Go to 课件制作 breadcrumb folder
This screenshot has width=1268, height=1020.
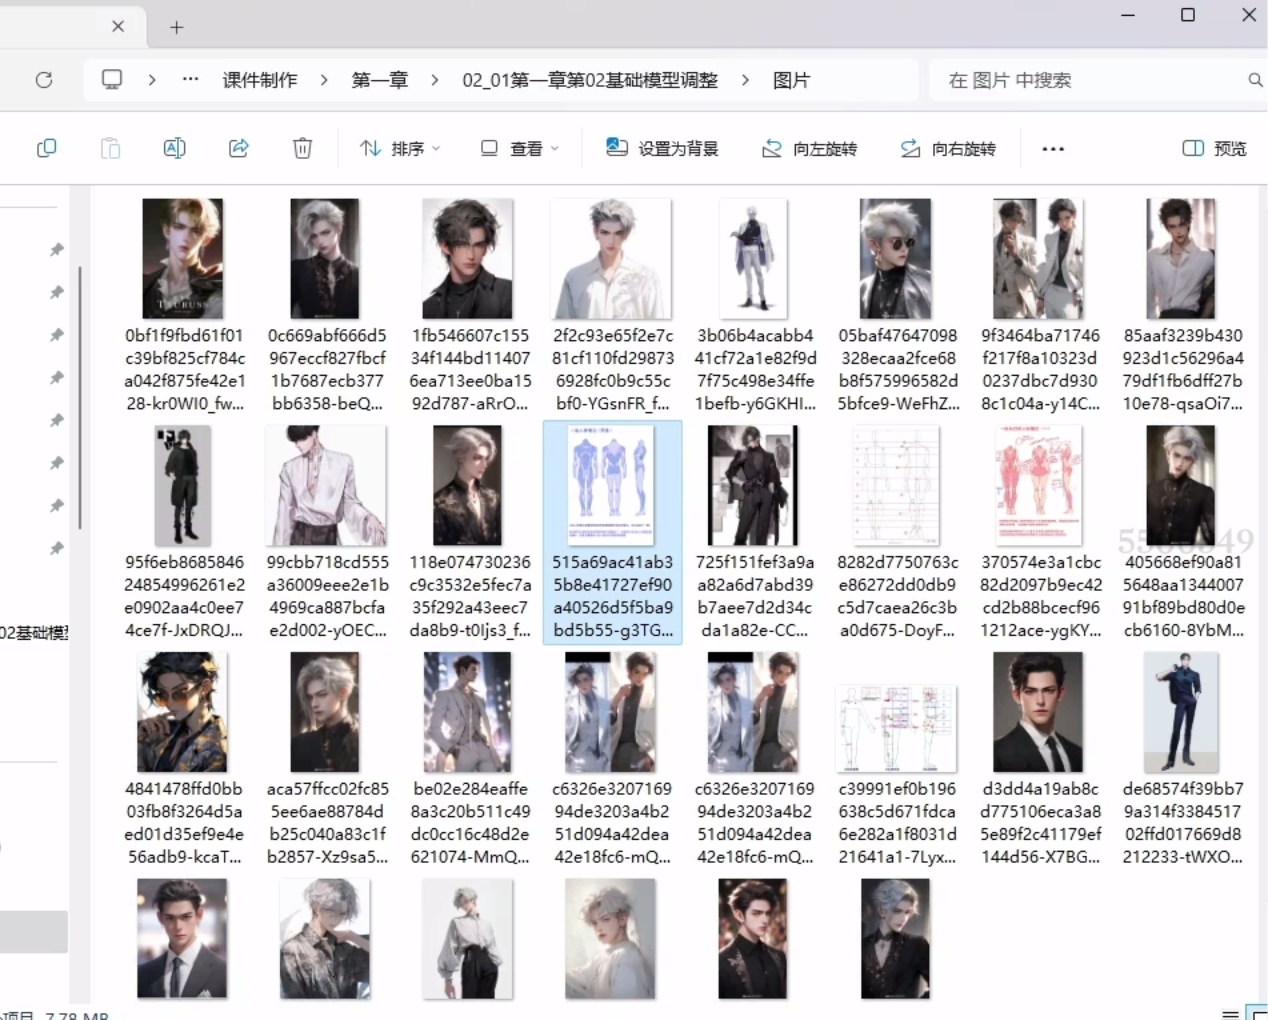(x=260, y=80)
